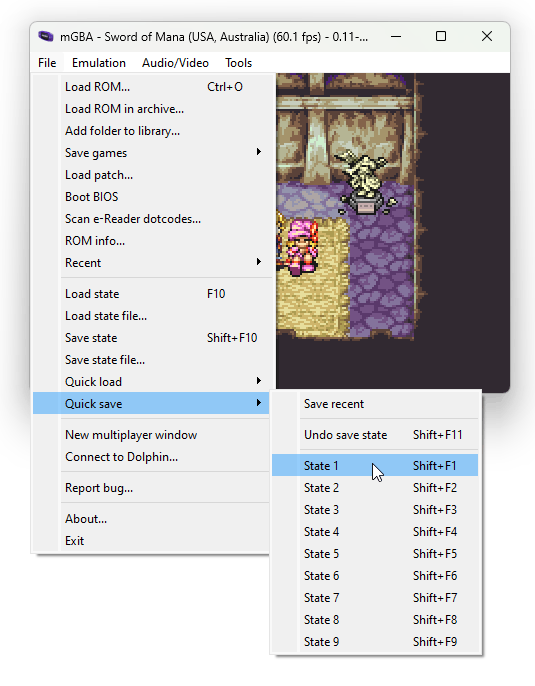
Task: Open New multiplayer window
Action: (x=152, y=434)
